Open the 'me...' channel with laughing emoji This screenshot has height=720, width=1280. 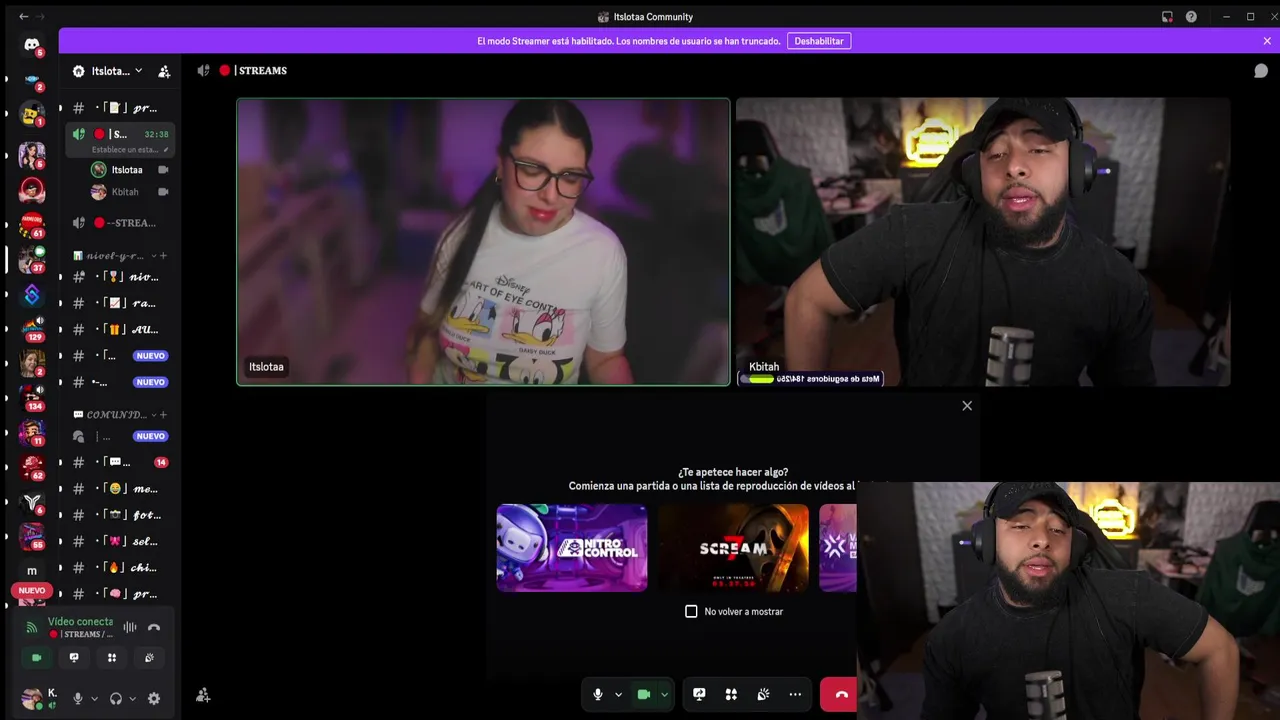(120, 489)
